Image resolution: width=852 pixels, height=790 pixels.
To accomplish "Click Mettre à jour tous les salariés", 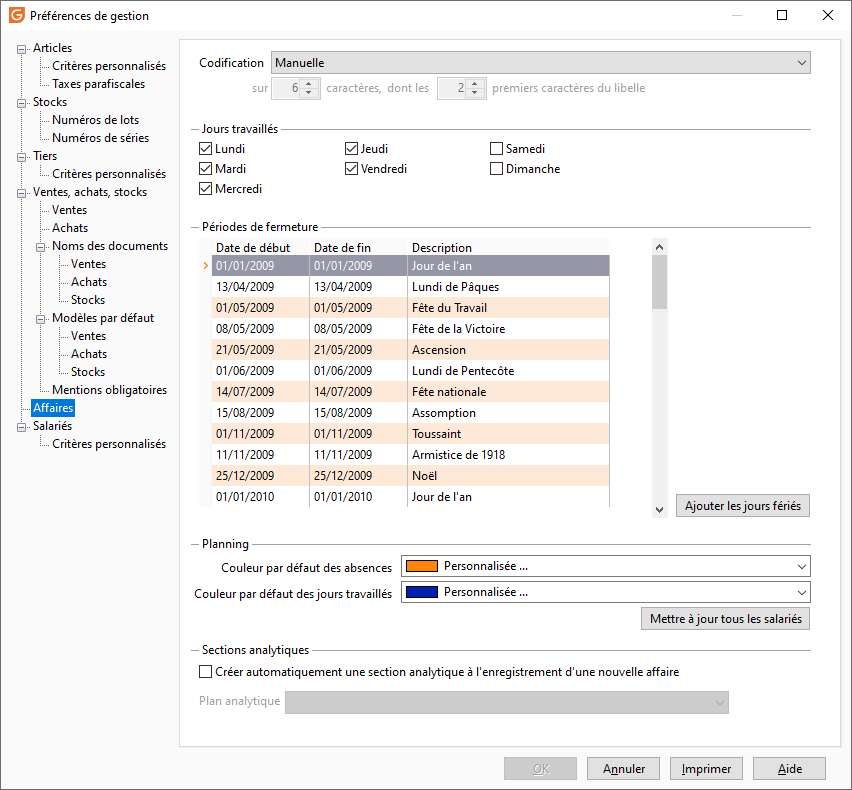I will coord(725,619).
